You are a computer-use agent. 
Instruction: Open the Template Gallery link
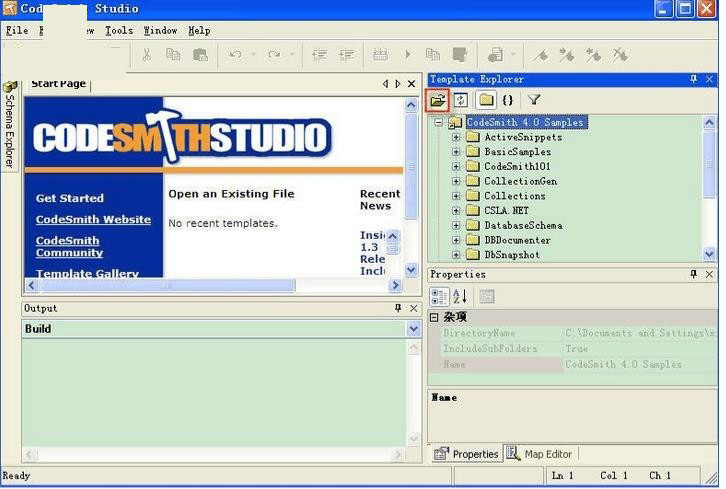(x=88, y=273)
